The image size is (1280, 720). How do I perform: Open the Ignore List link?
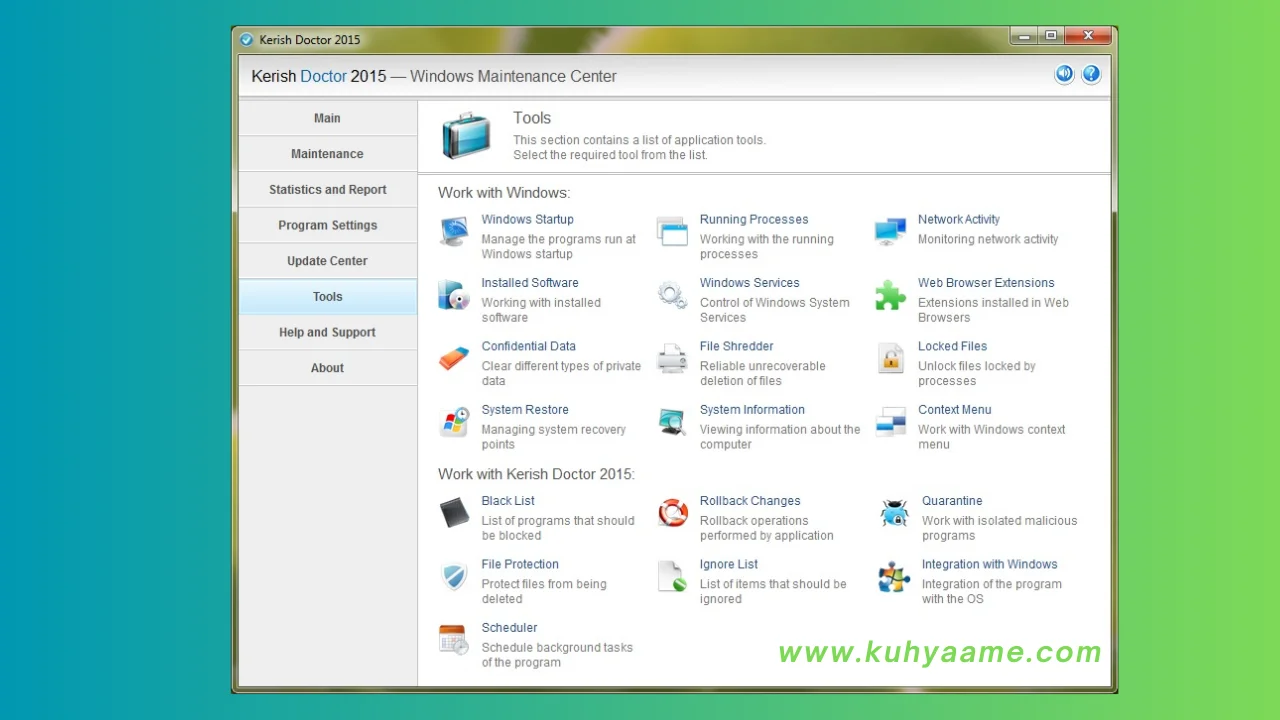[729, 565]
